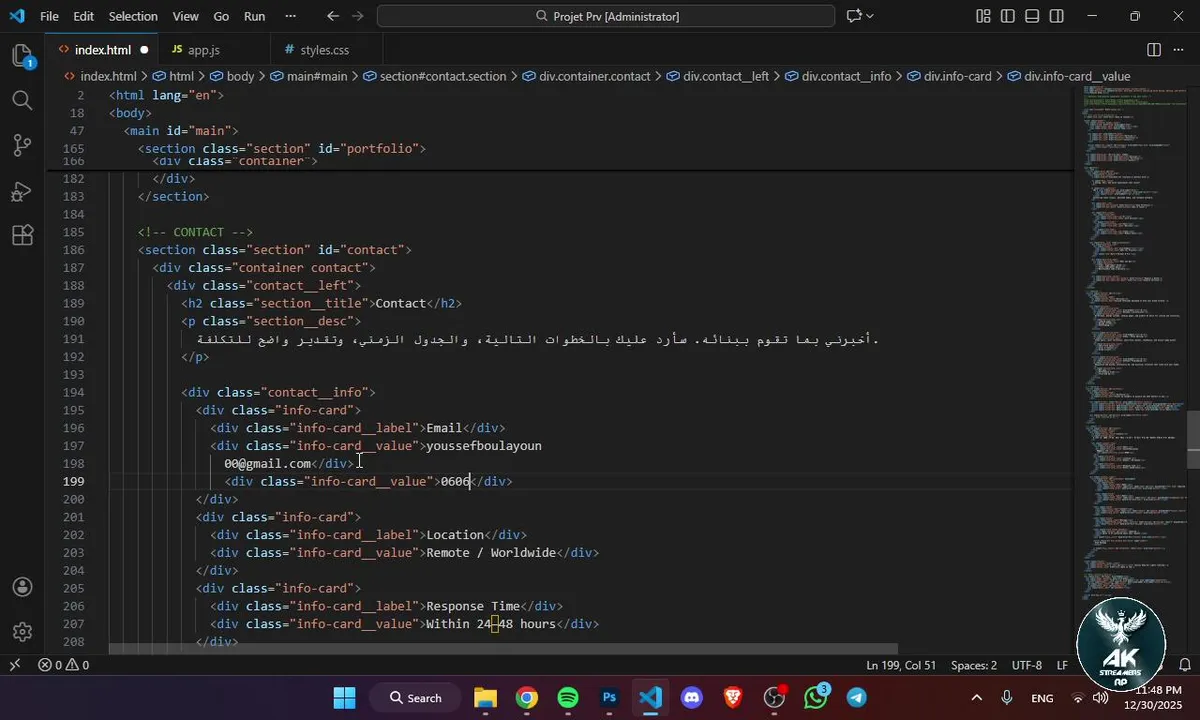The image size is (1200, 720).
Task: Open the Explorer view in activity bar
Action: [x=22, y=55]
